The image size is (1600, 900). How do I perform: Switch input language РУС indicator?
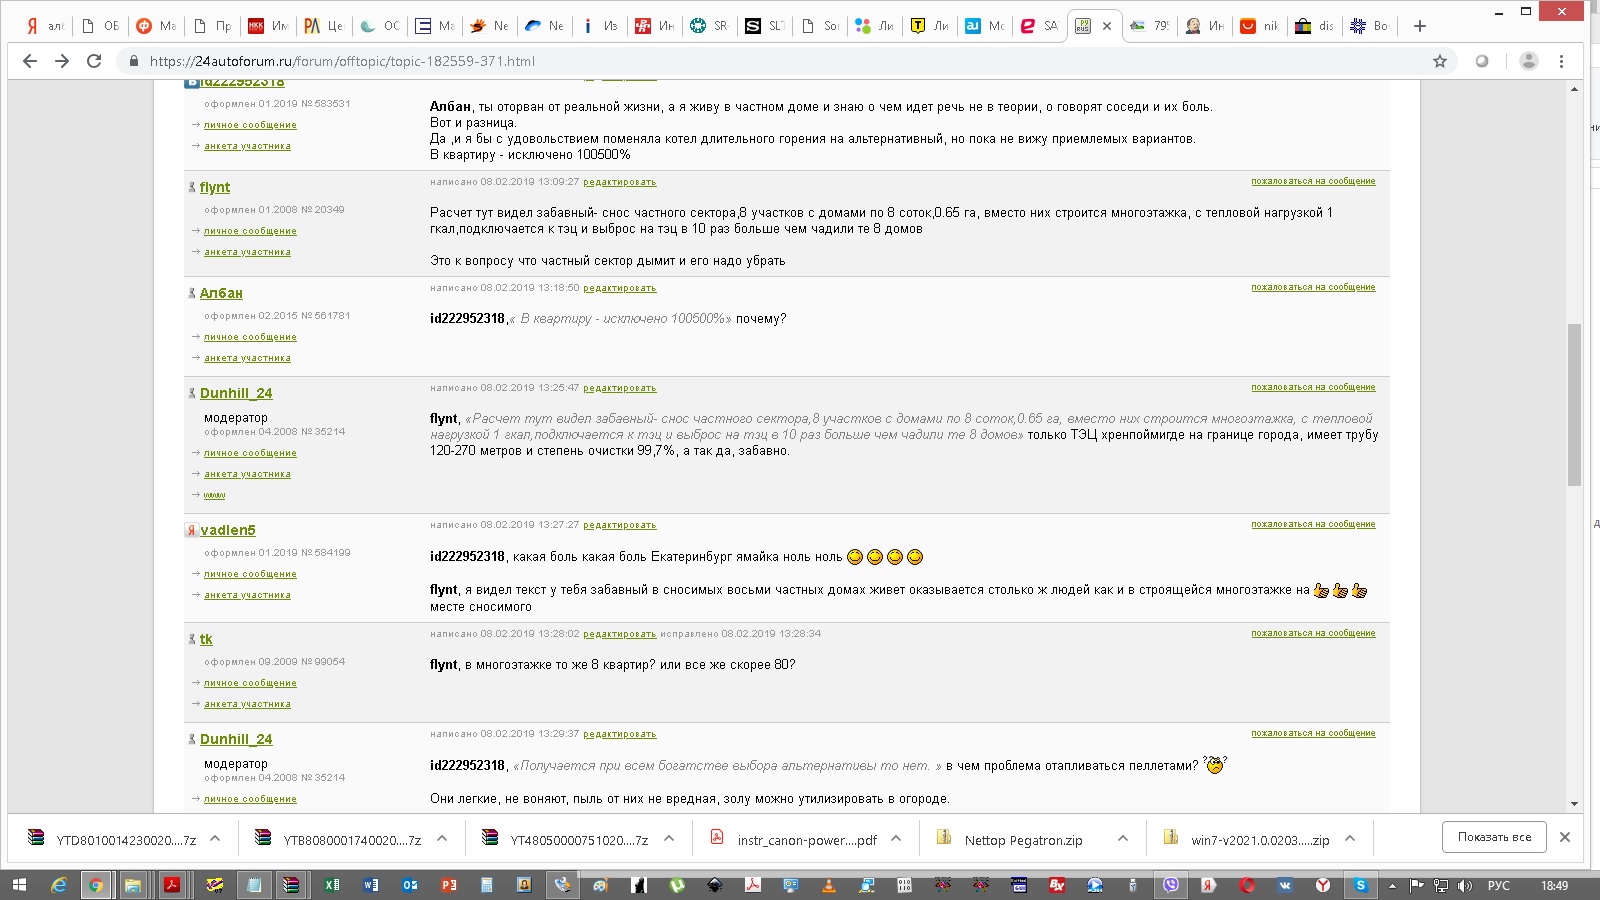1499,886
